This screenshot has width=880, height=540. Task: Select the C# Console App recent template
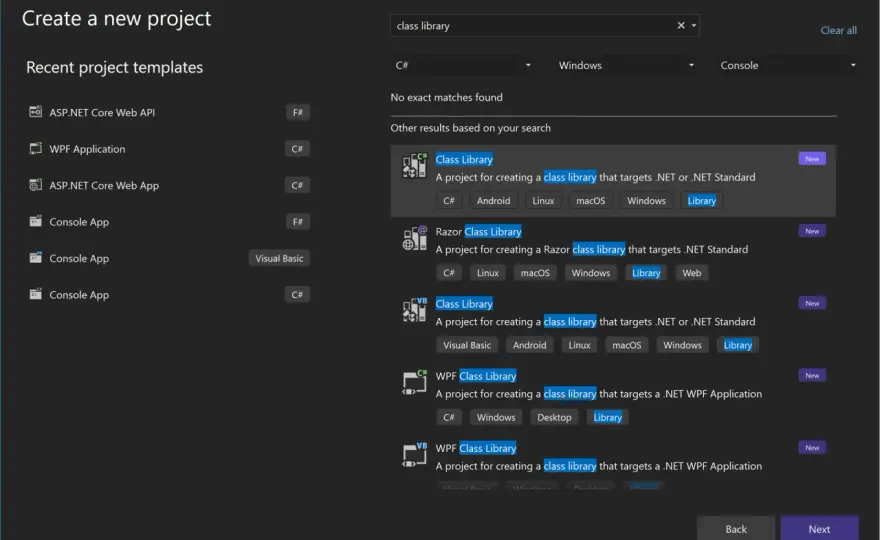pyautogui.click(x=168, y=295)
